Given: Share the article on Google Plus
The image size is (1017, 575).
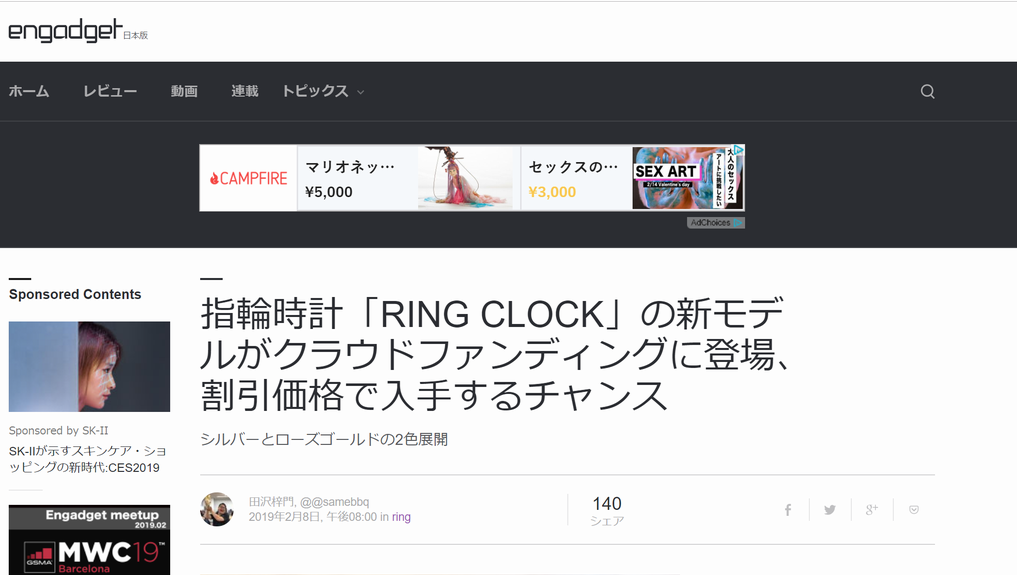Looking at the screenshot, I should tap(872, 510).
